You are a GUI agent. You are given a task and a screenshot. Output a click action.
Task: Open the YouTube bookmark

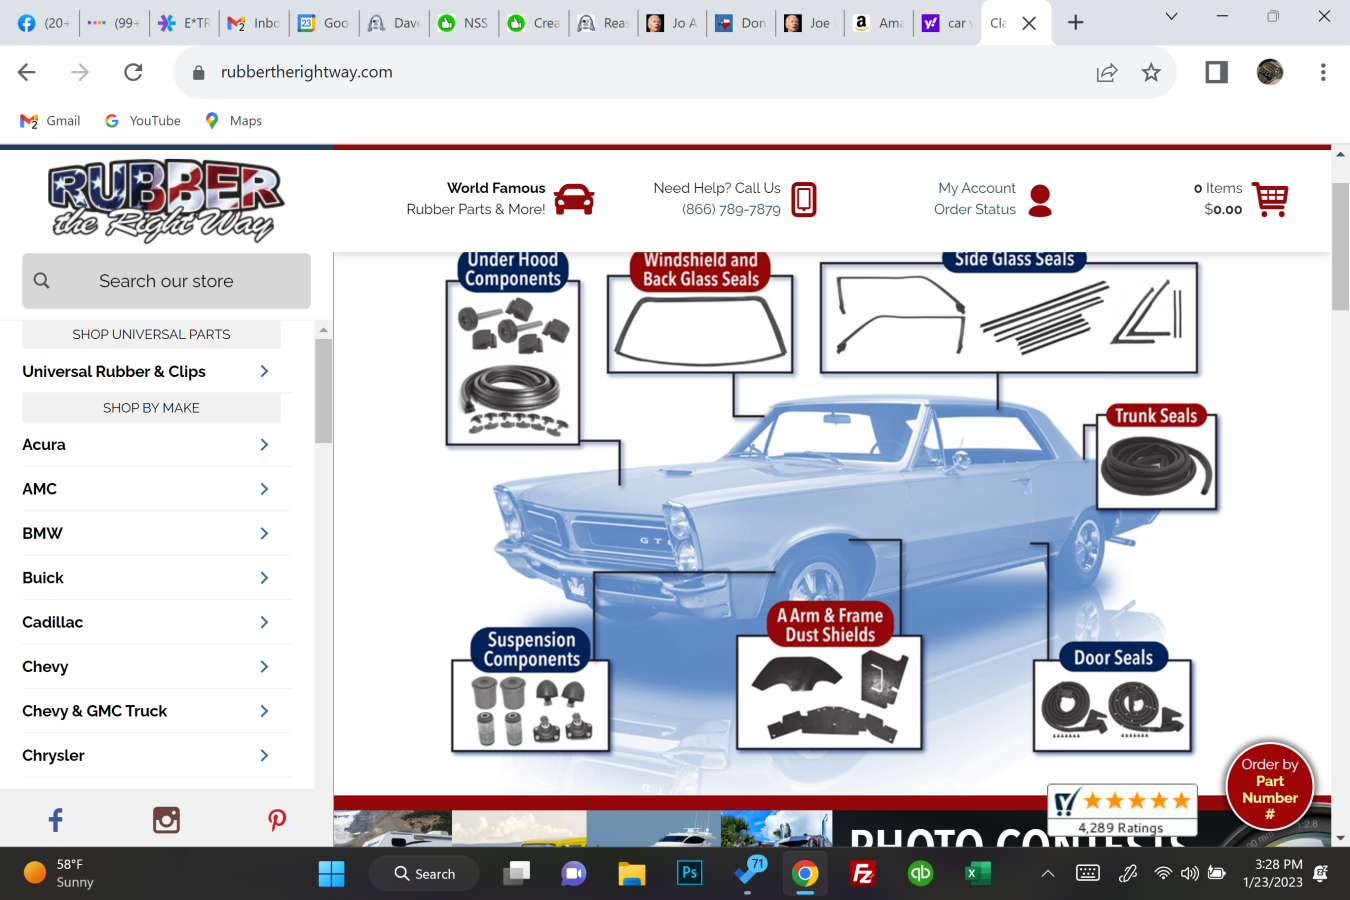pyautogui.click(x=143, y=121)
